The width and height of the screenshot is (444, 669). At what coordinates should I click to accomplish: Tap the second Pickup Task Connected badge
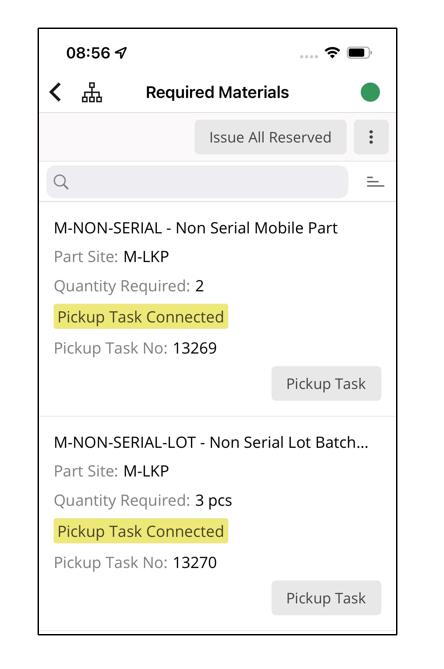141,531
